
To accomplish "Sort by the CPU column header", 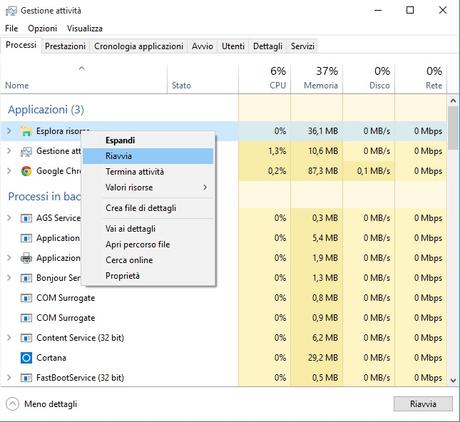I will [x=265, y=79].
